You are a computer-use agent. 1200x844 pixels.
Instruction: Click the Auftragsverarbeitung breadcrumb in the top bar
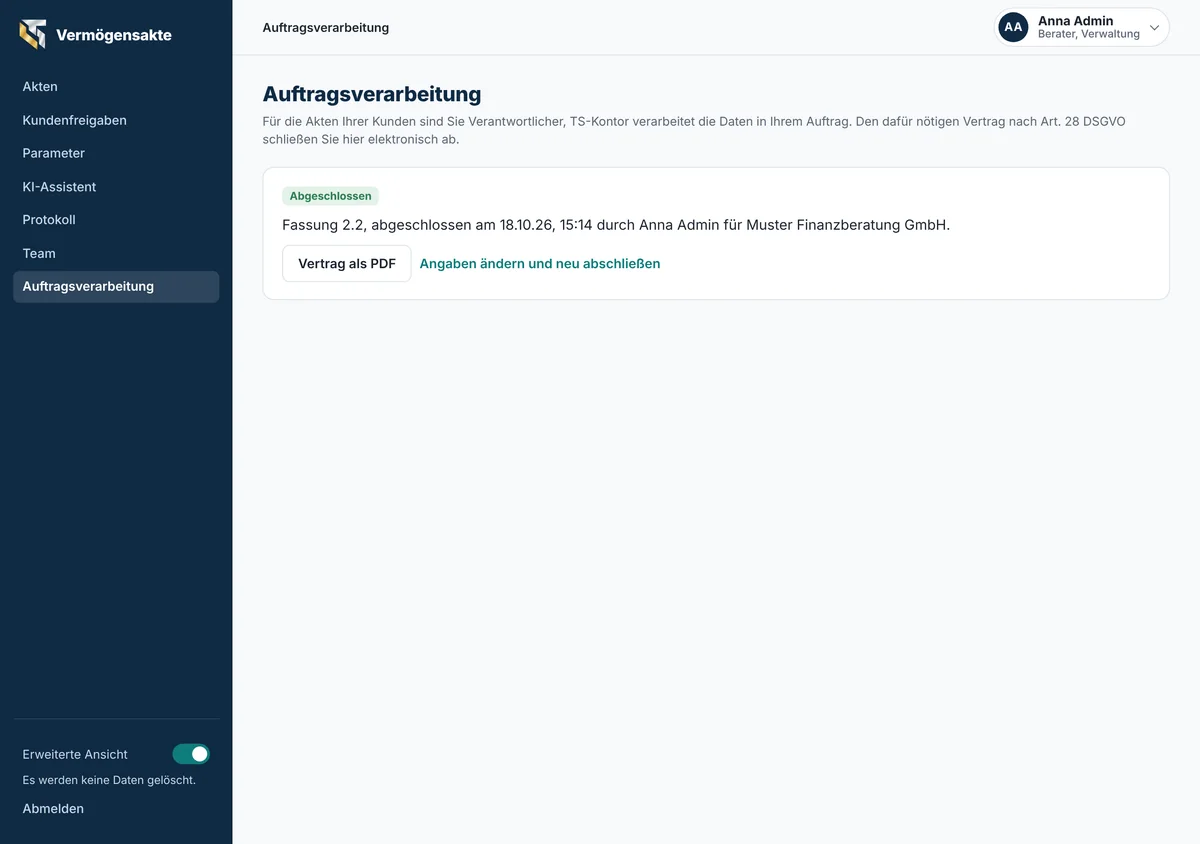pyautogui.click(x=326, y=28)
